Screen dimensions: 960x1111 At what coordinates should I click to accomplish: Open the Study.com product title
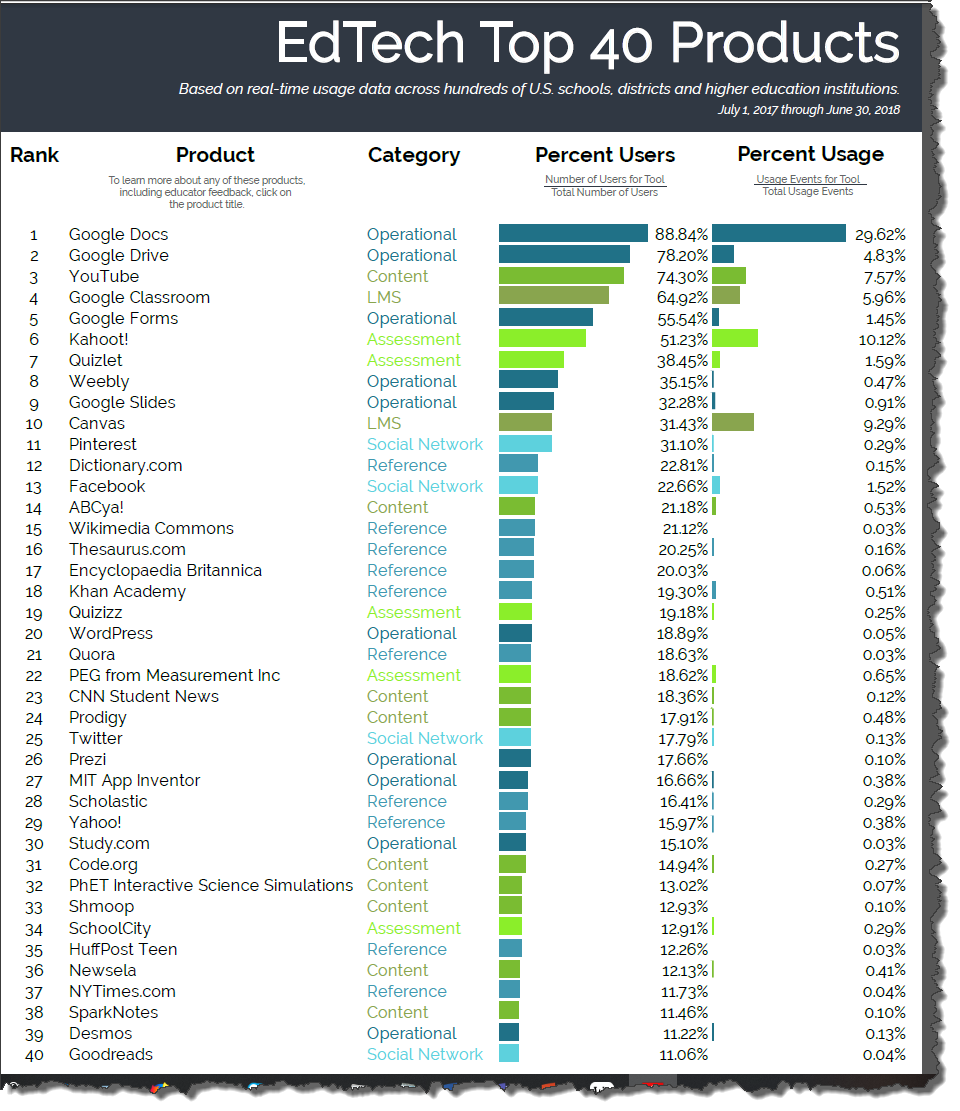(x=109, y=844)
